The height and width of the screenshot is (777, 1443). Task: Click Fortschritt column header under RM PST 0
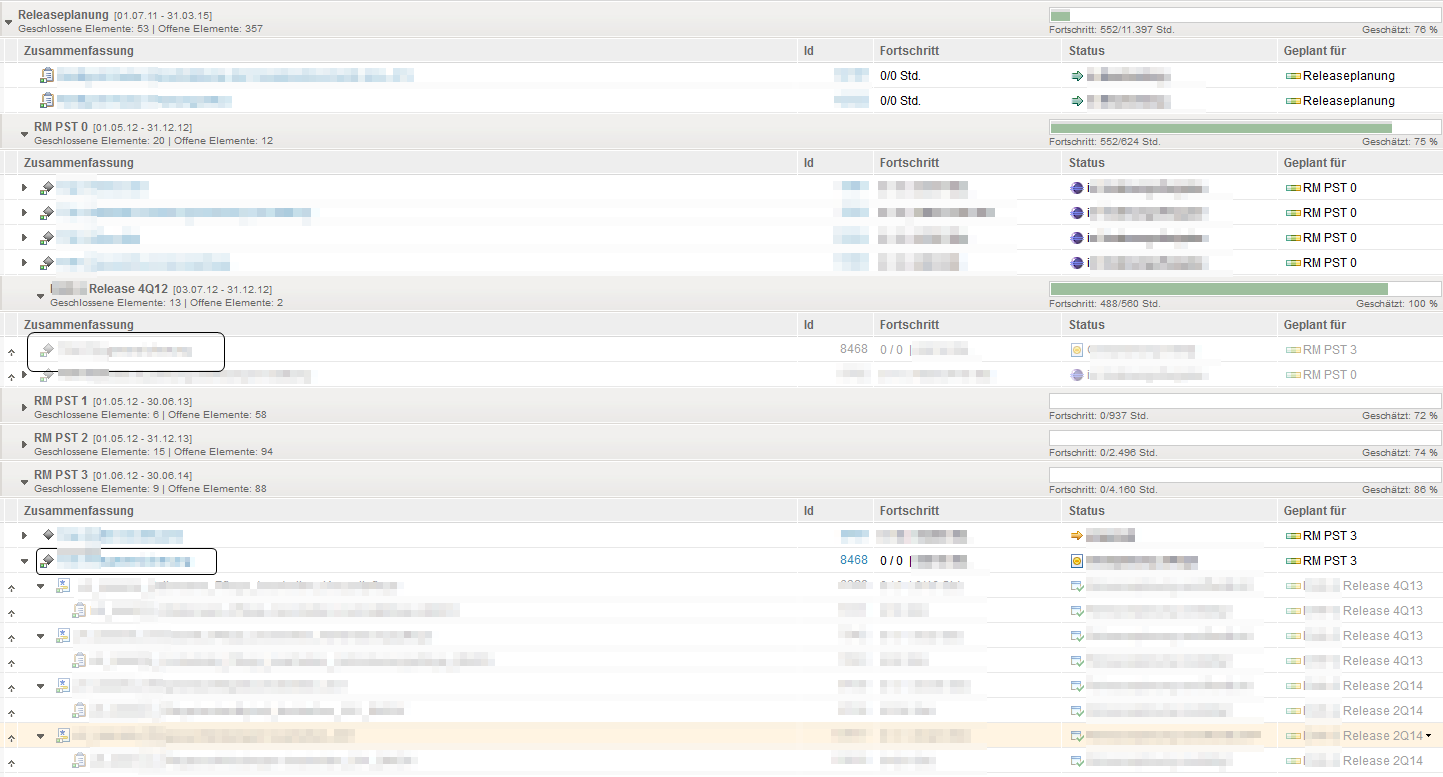tap(909, 163)
